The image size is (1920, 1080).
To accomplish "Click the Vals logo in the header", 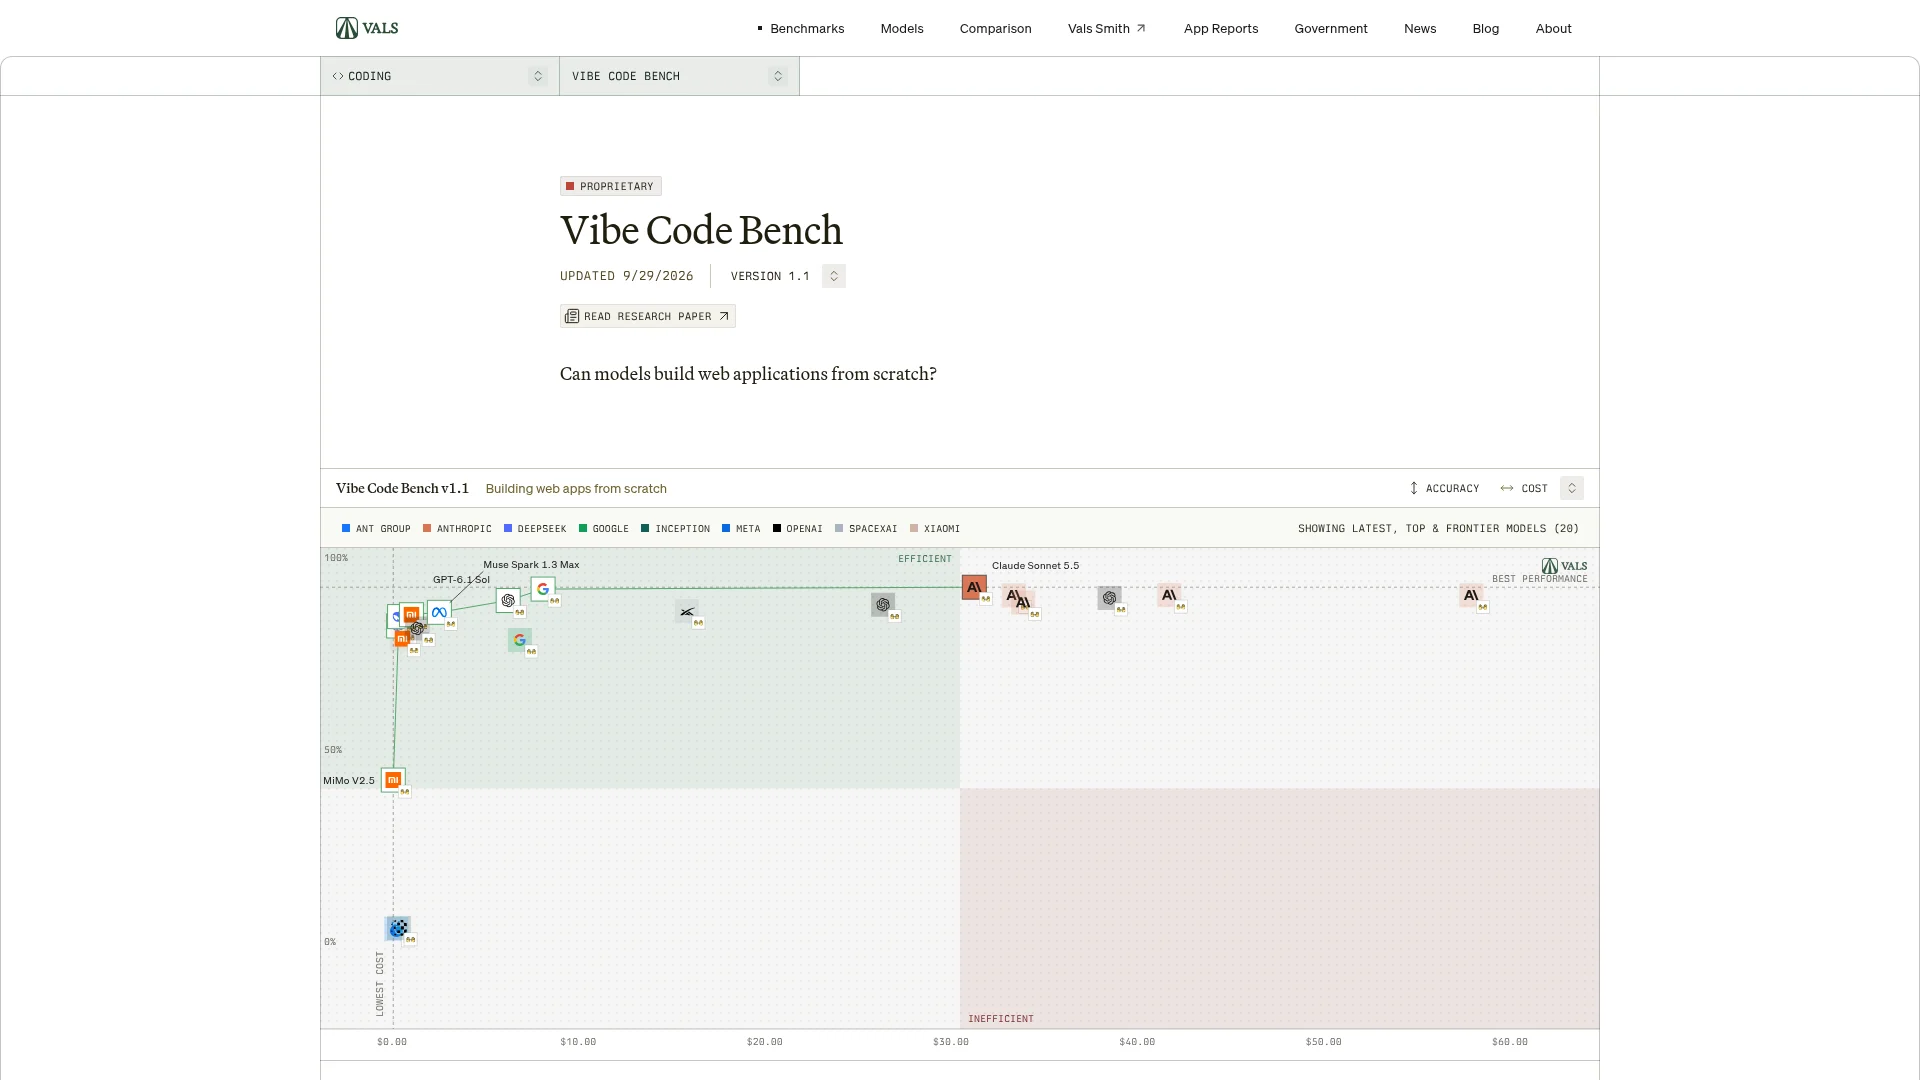I will (367, 28).
